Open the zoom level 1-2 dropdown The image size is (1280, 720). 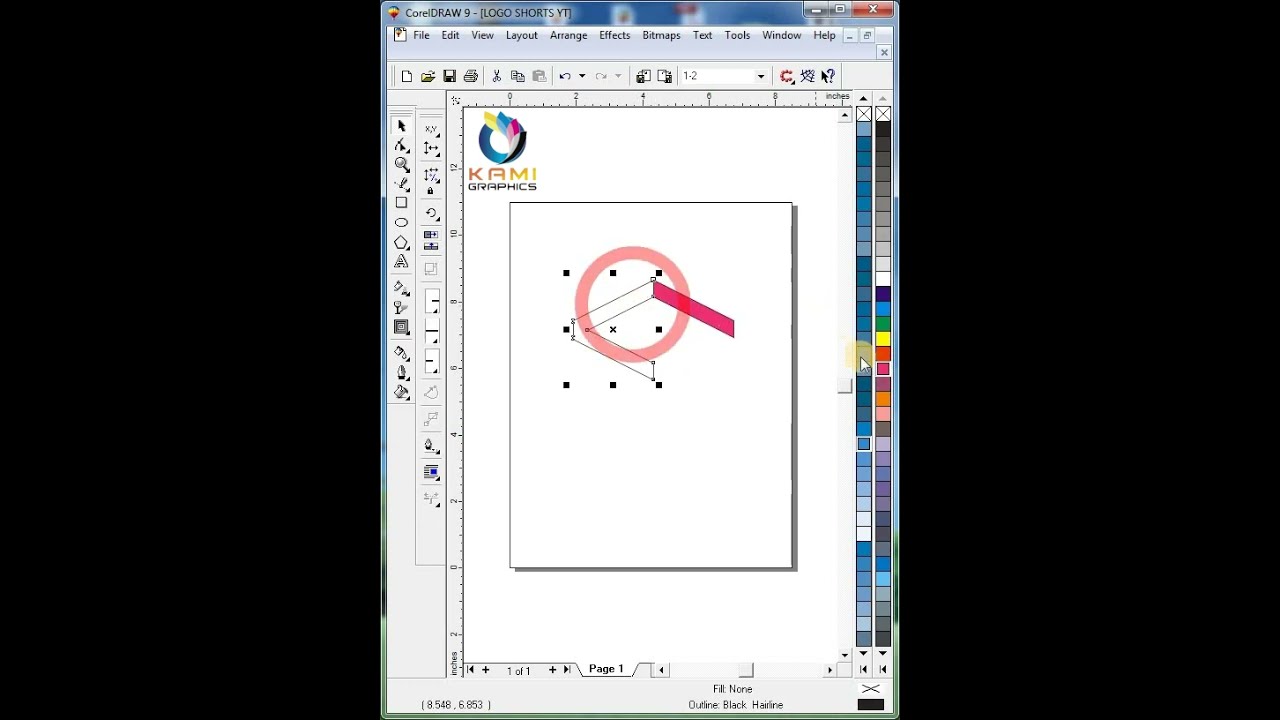(x=761, y=76)
